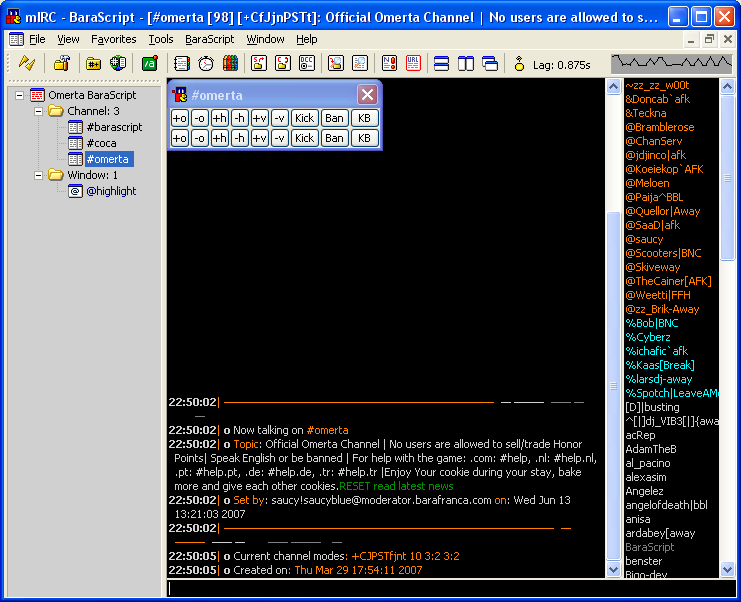Image resolution: width=741 pixels, height=602 pixels.
Task: Open the Address Book toolbar icon
Action: 181,63
